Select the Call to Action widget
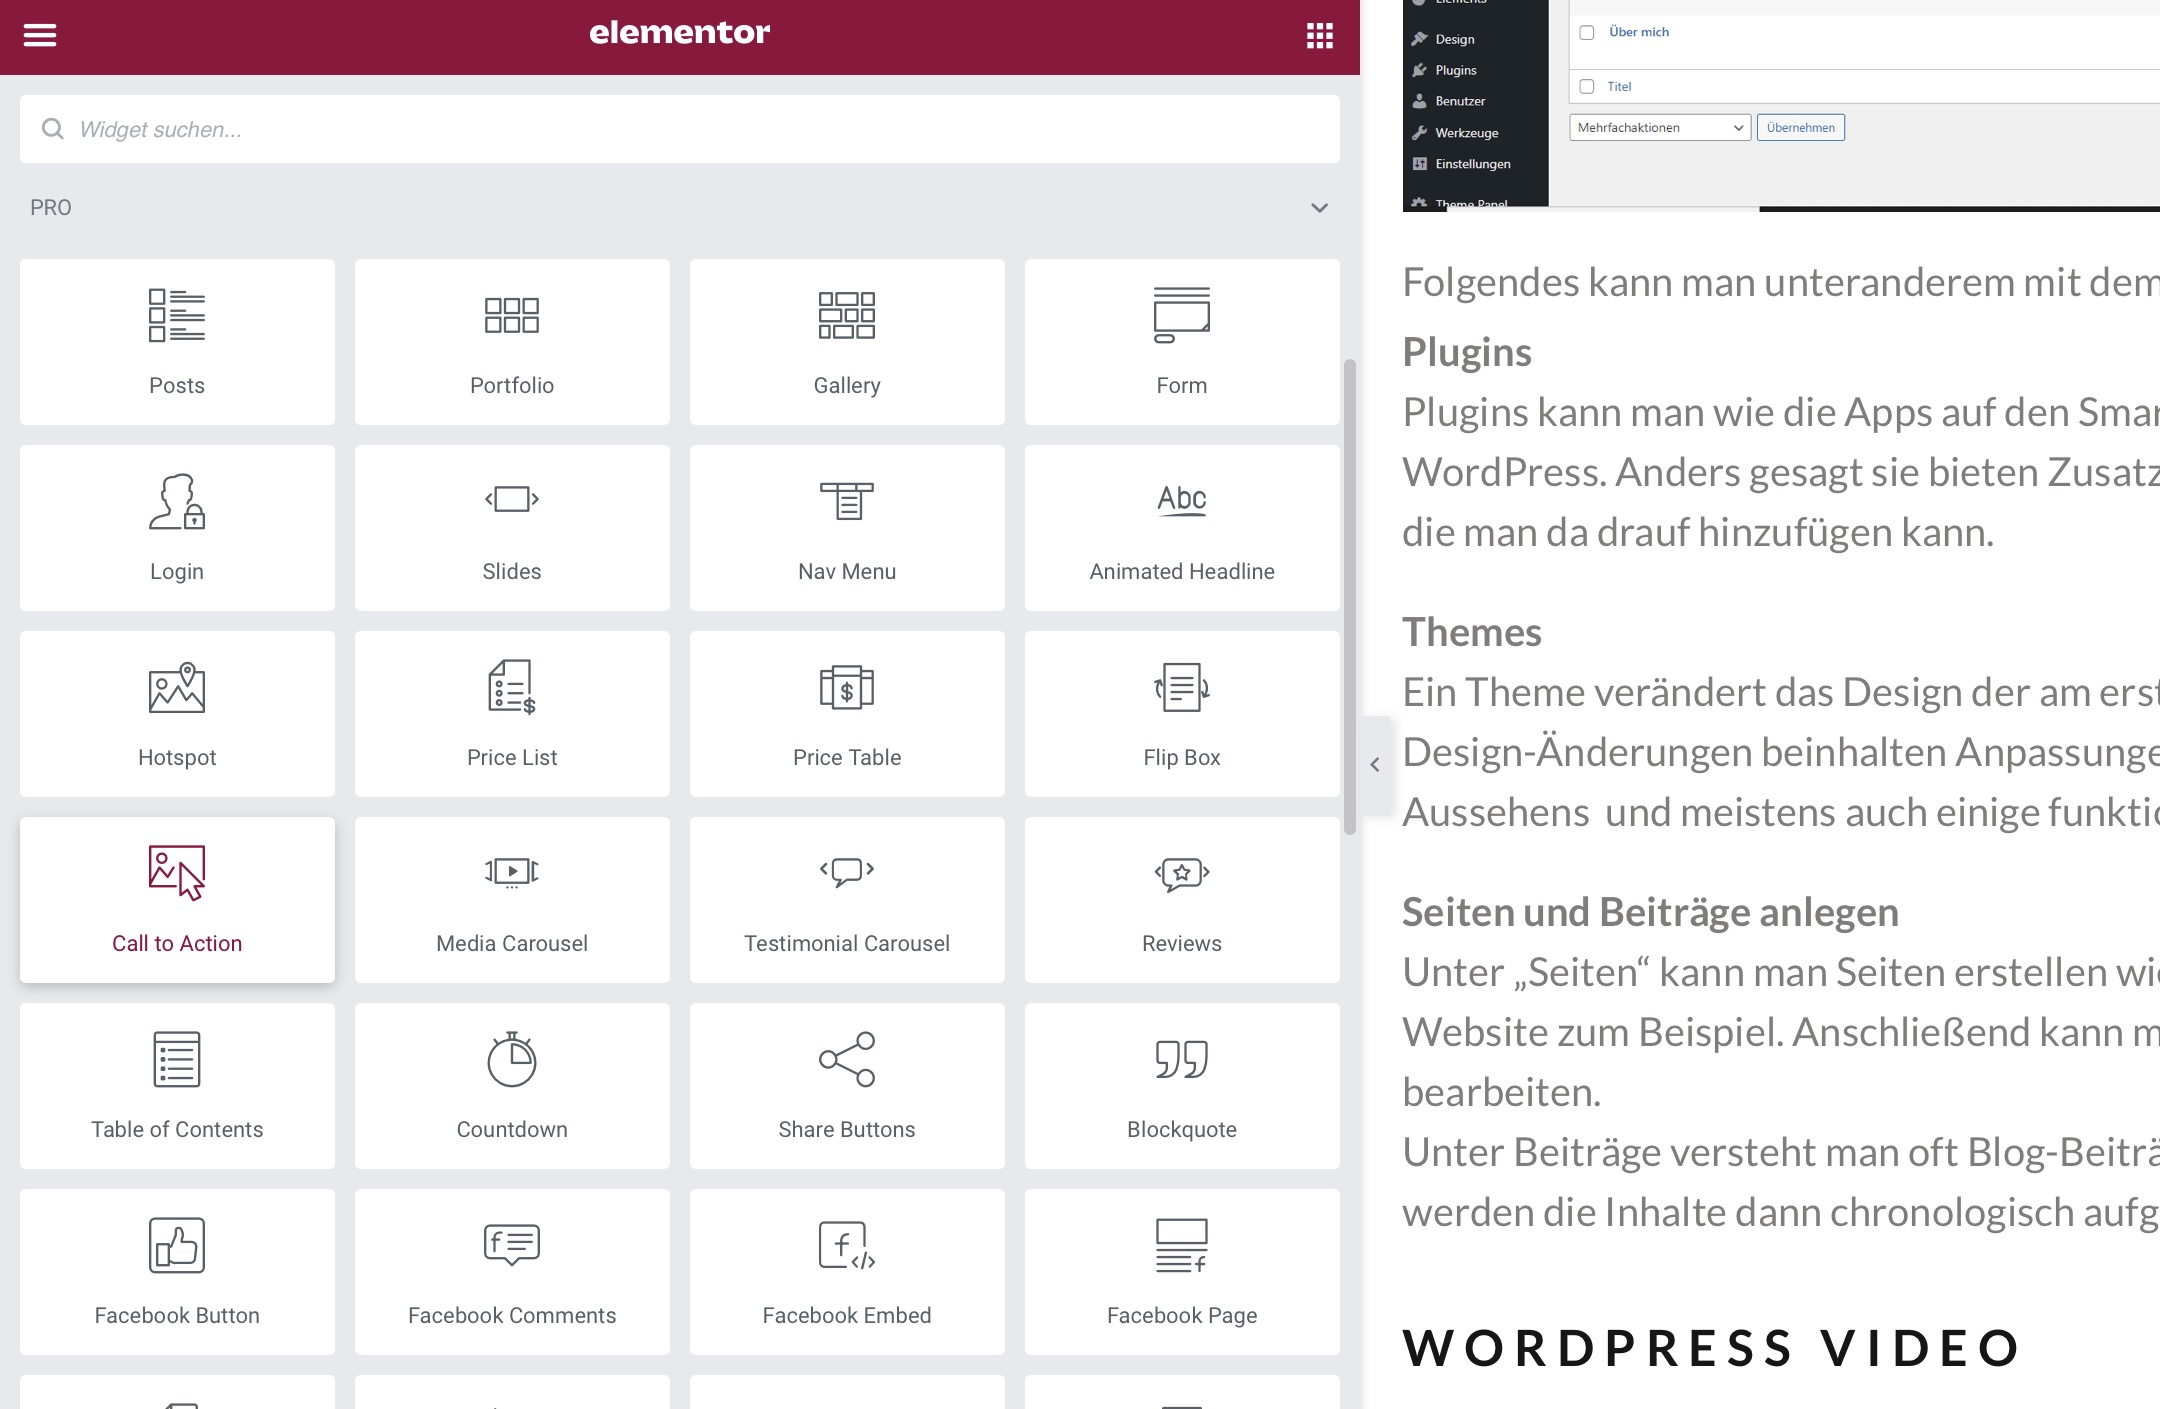This screenshot has width=2160, height=1409. tap(177, 900)
